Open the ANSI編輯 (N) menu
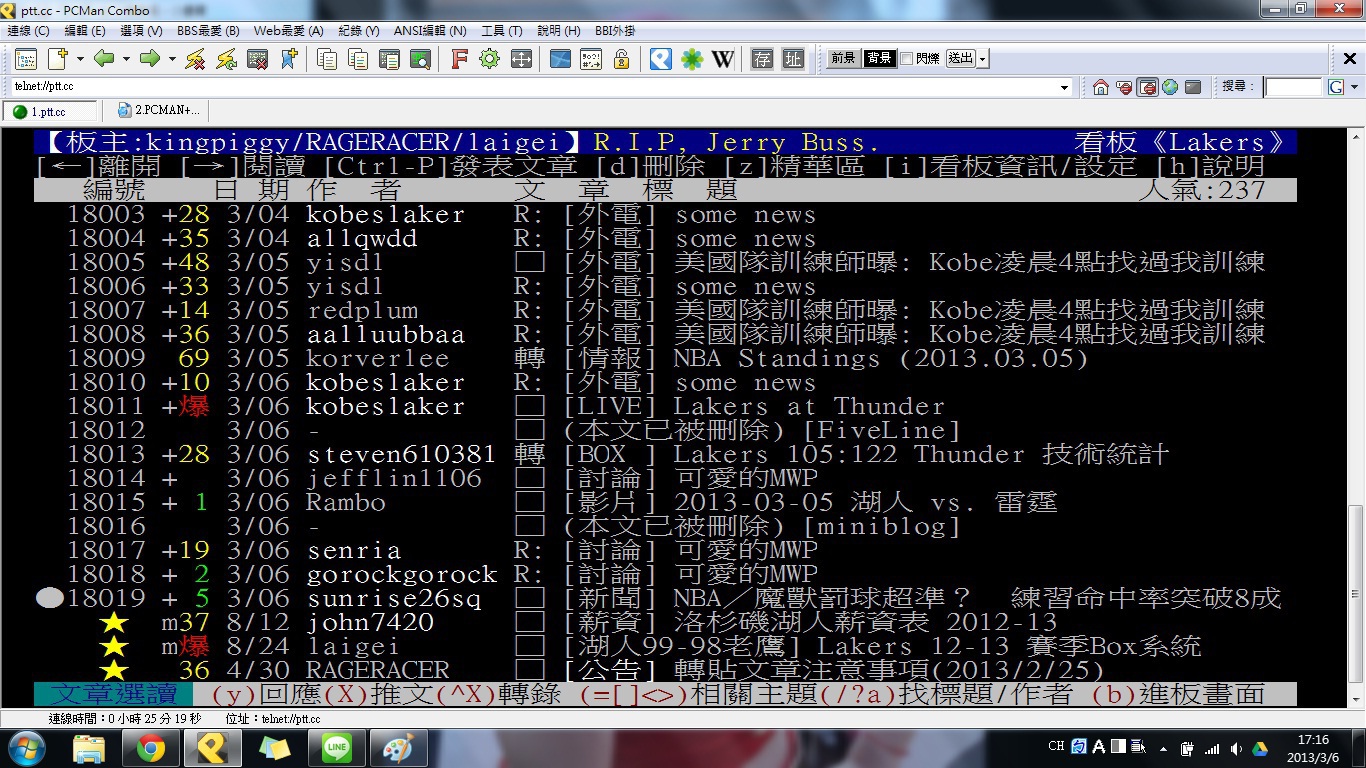 pyautogui.click(x=430, y=31)
